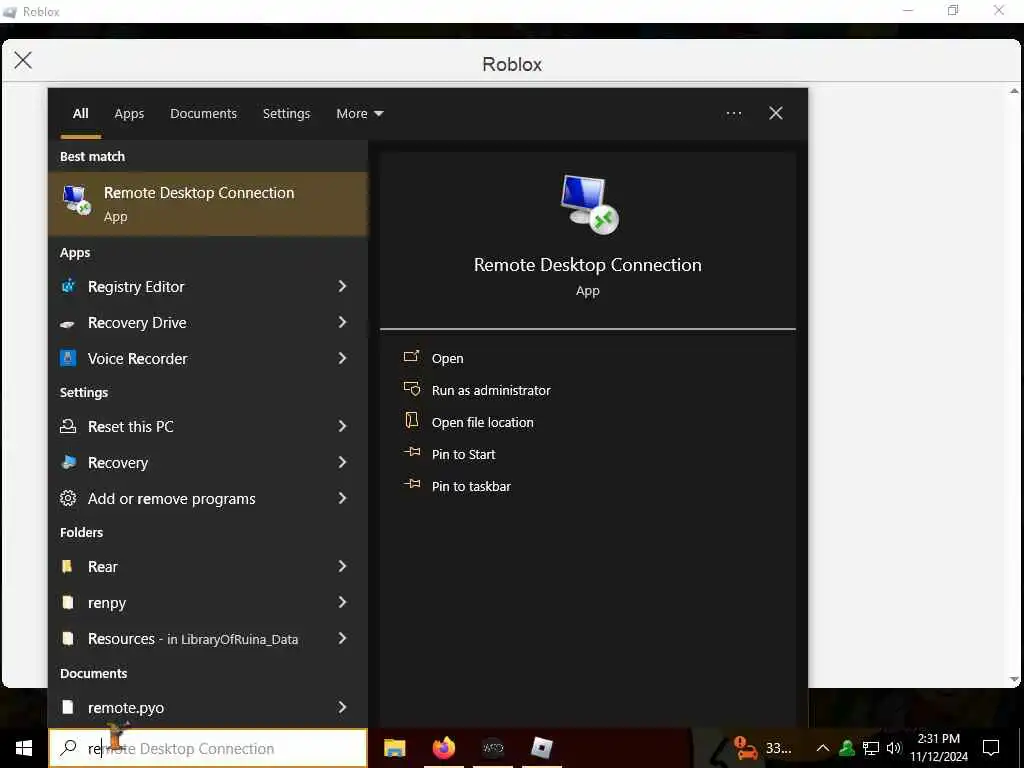Open the More filter dropdown
This screenshot has width=1024, height=768.
359,114
